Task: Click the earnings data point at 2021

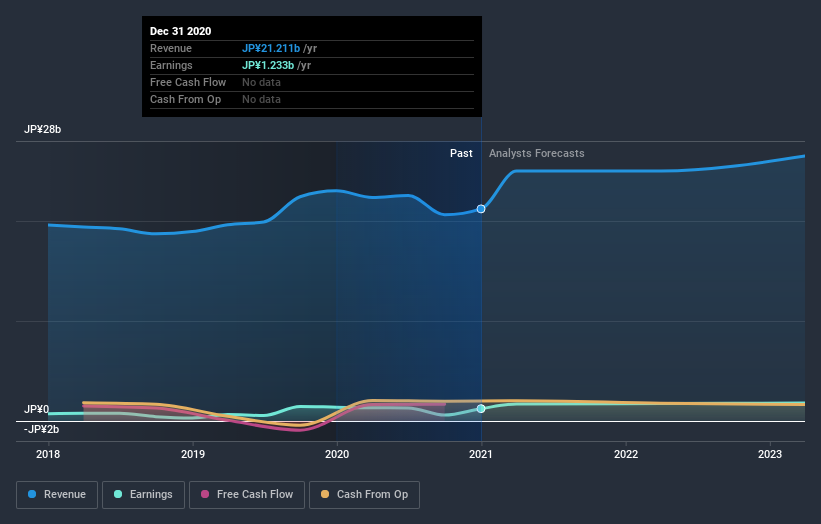Action: (x=481, y=408)
